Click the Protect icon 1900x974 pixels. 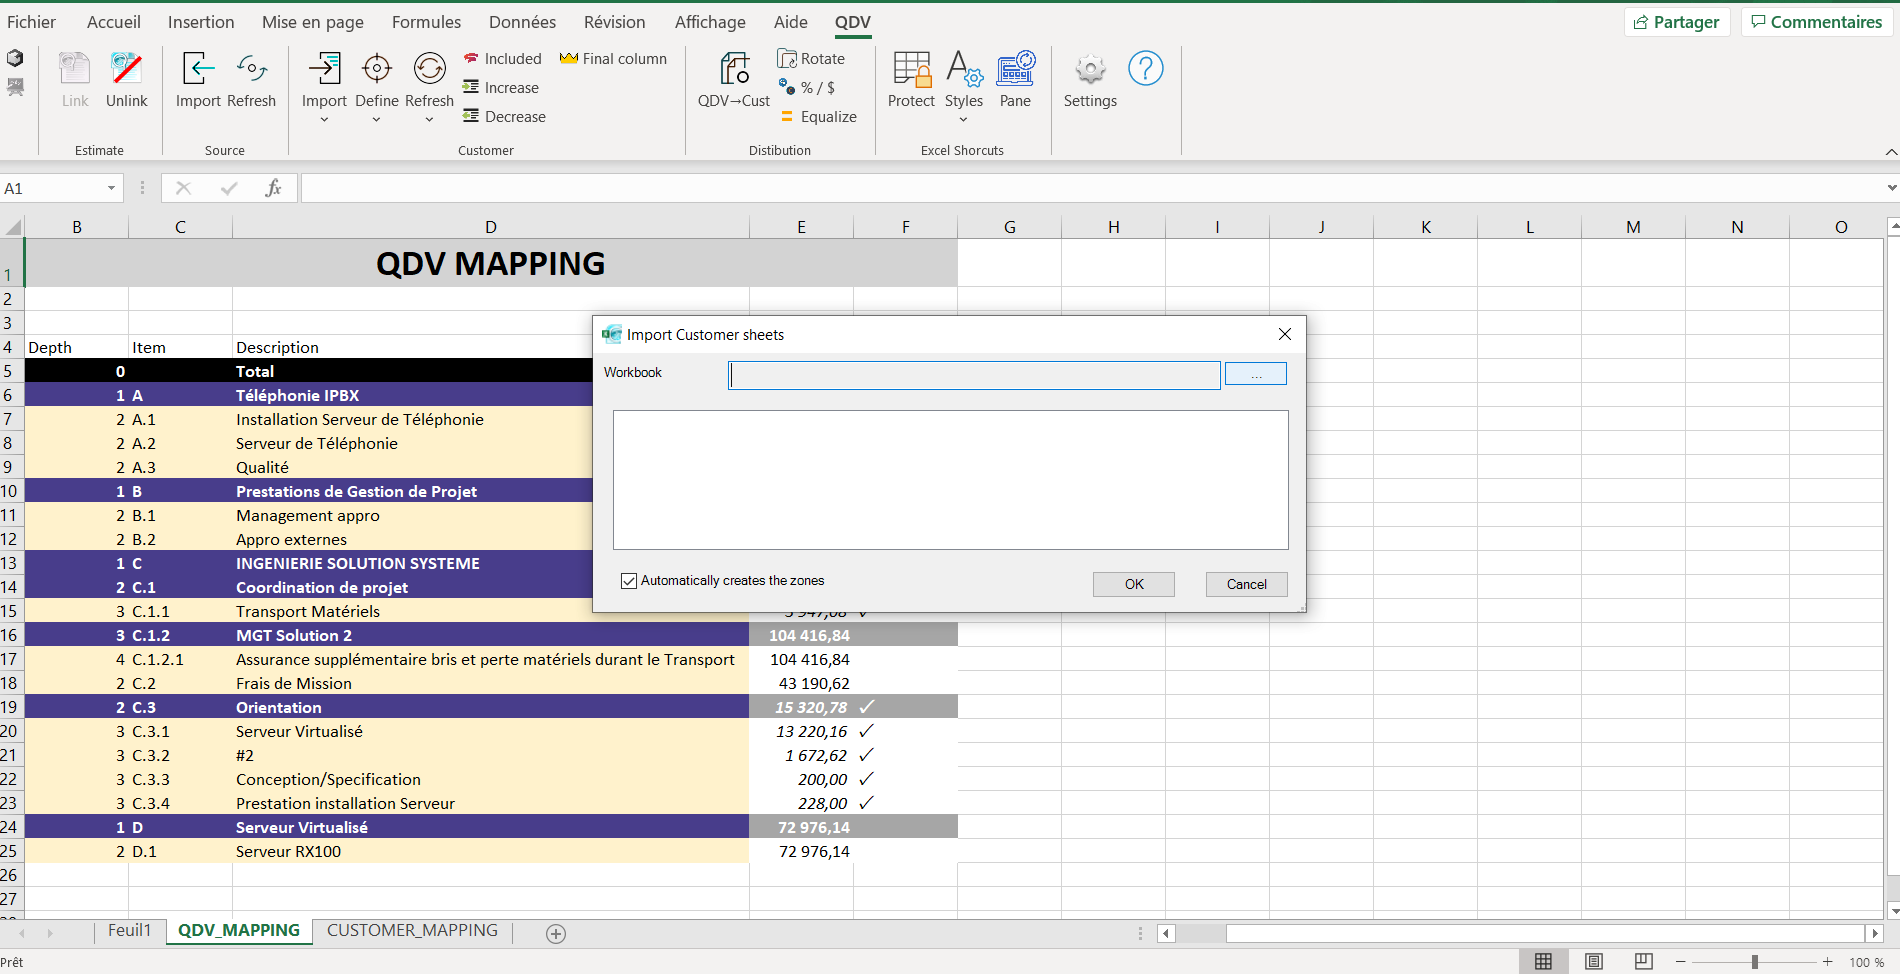(x=912, y=68)
